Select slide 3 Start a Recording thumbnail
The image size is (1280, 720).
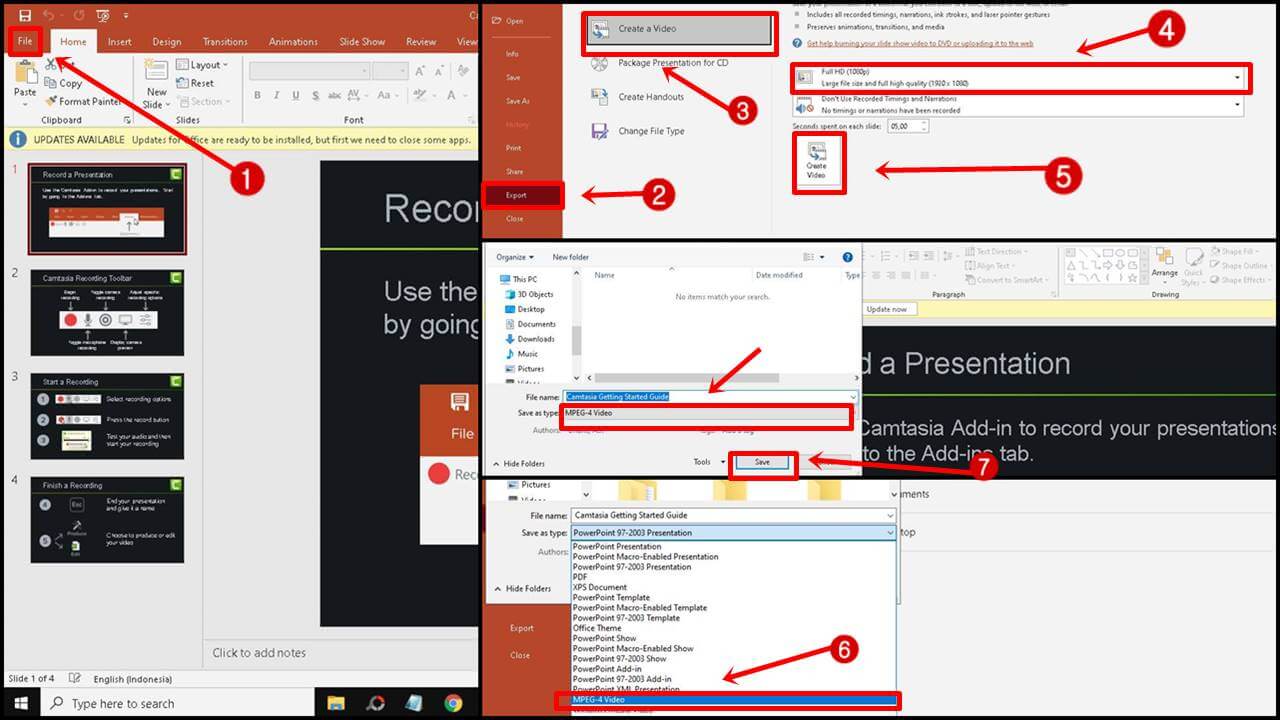[x=108, y=416]
